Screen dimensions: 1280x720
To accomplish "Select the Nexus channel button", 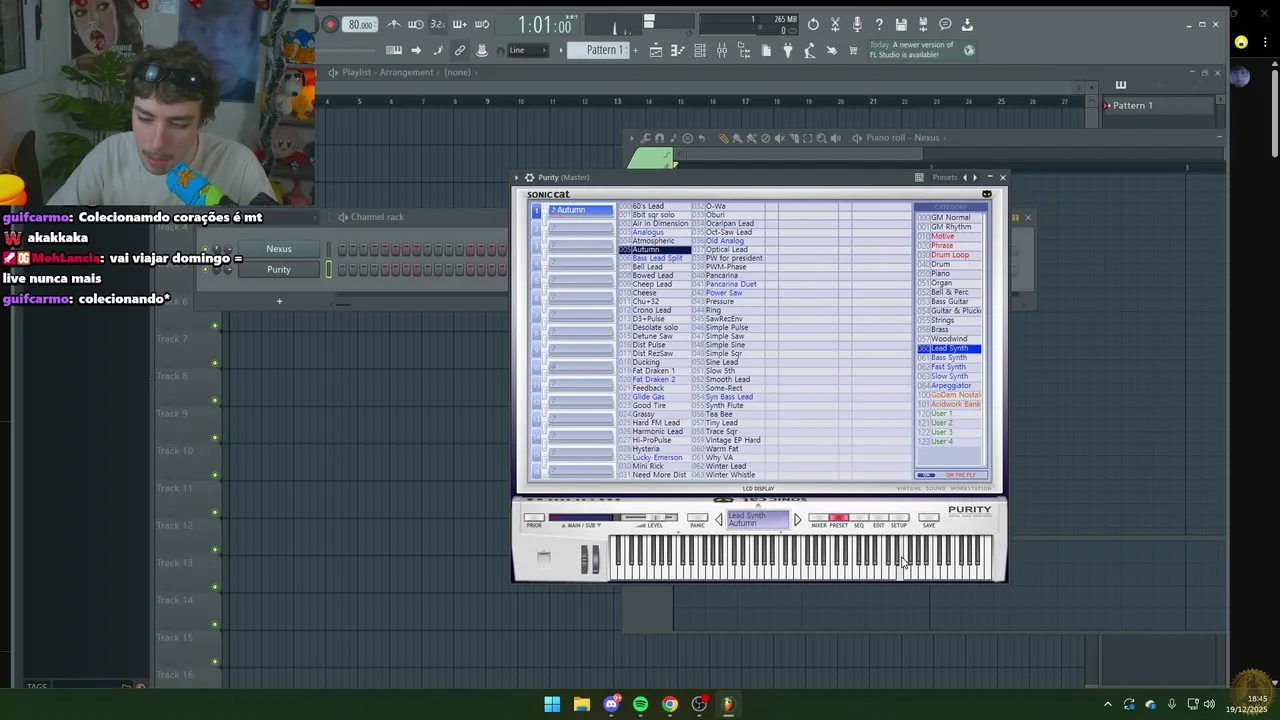I will (x=279, y=249).
